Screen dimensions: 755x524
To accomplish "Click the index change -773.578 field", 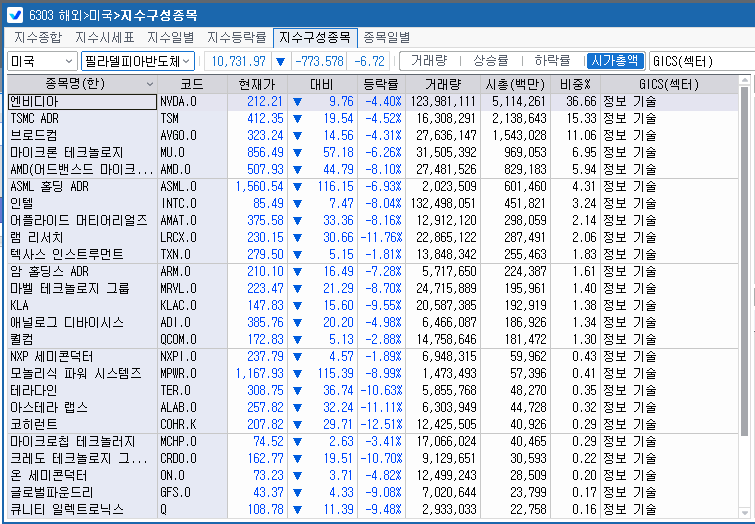I will (319, 61).
